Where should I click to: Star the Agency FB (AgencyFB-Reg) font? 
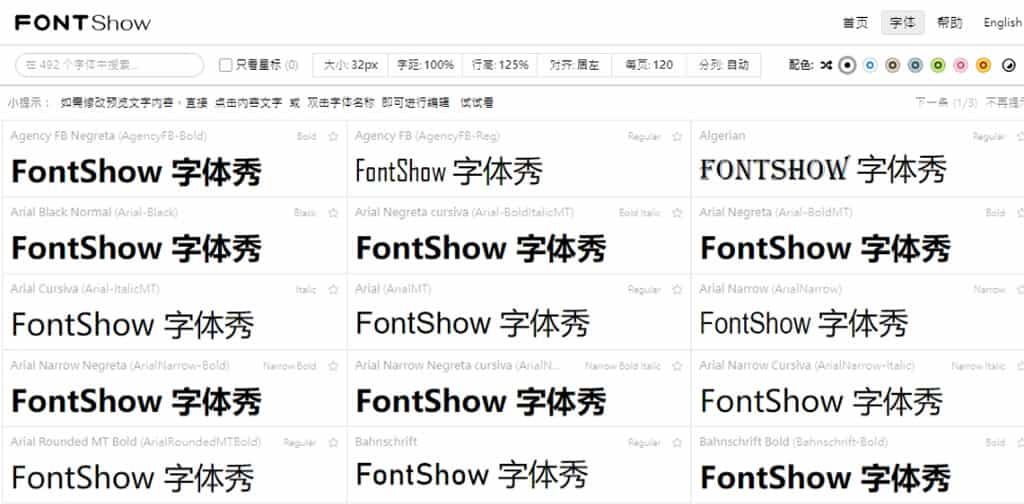[x=677, y=136]
